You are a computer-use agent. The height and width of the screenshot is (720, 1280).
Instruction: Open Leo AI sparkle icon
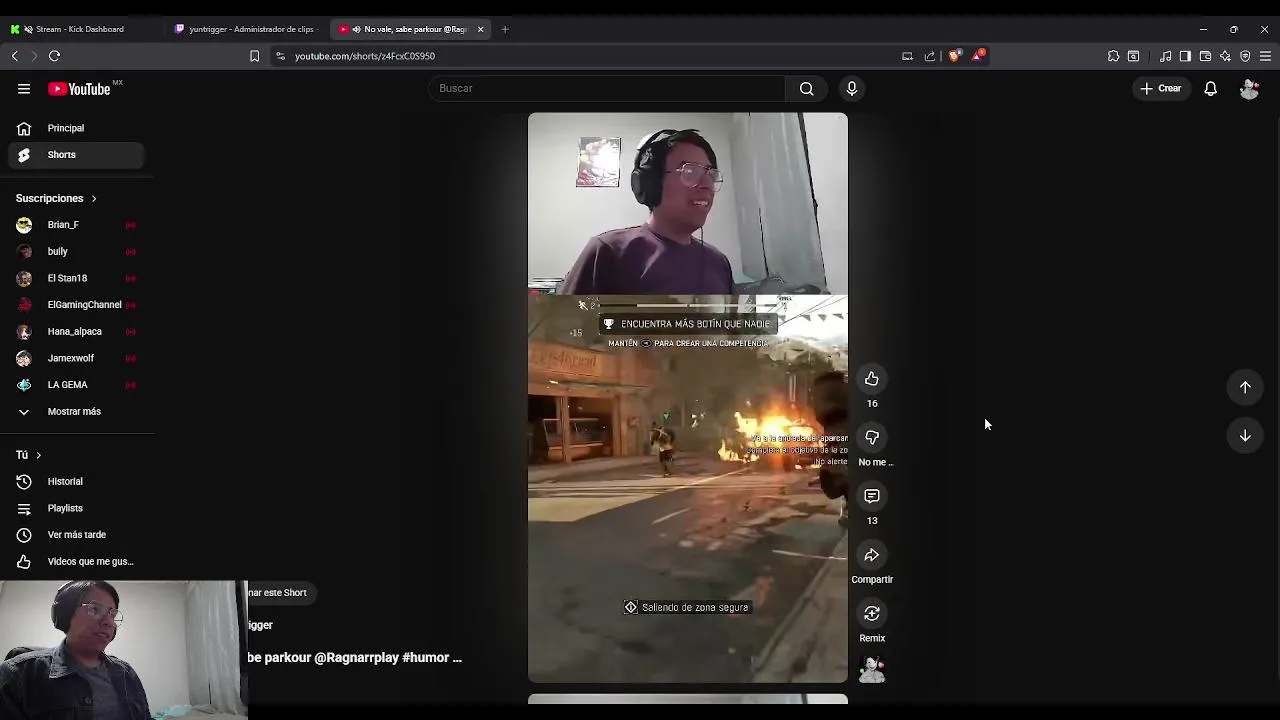(1225, 56)
